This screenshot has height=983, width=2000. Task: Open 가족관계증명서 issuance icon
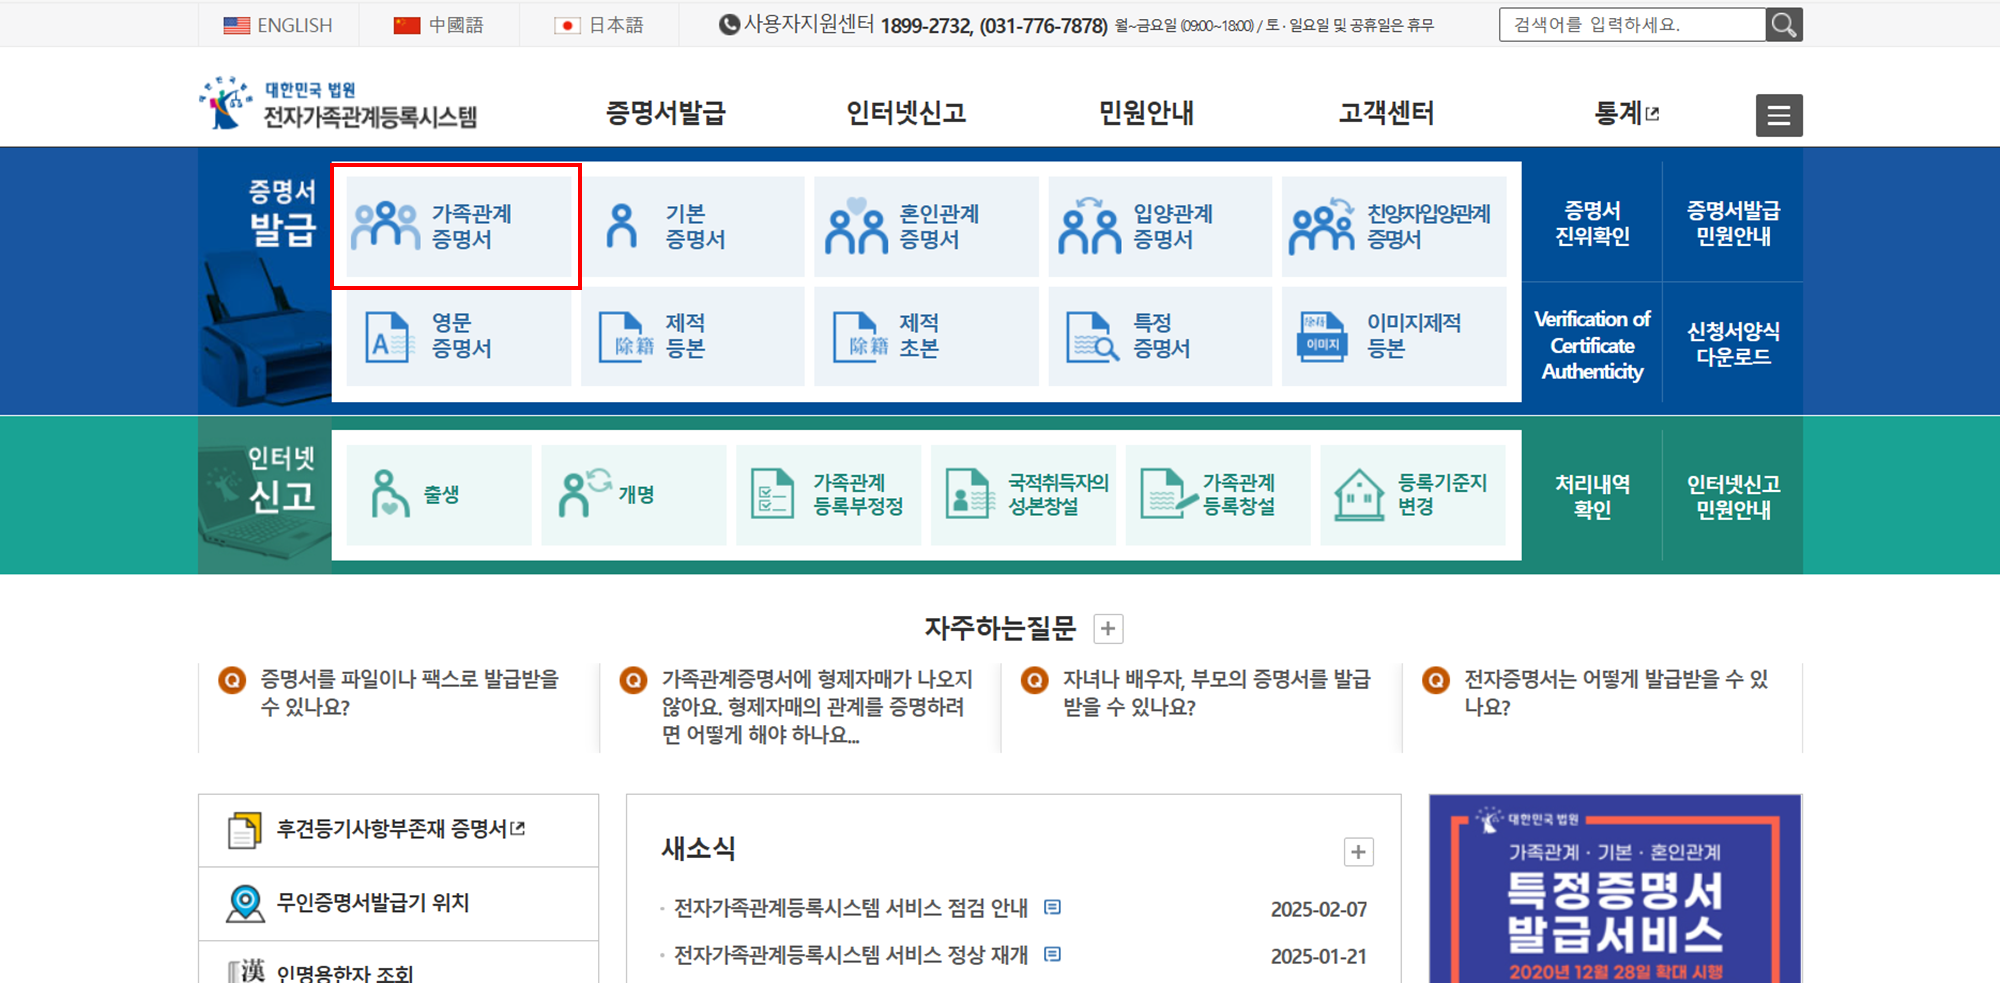pos(455,226)
